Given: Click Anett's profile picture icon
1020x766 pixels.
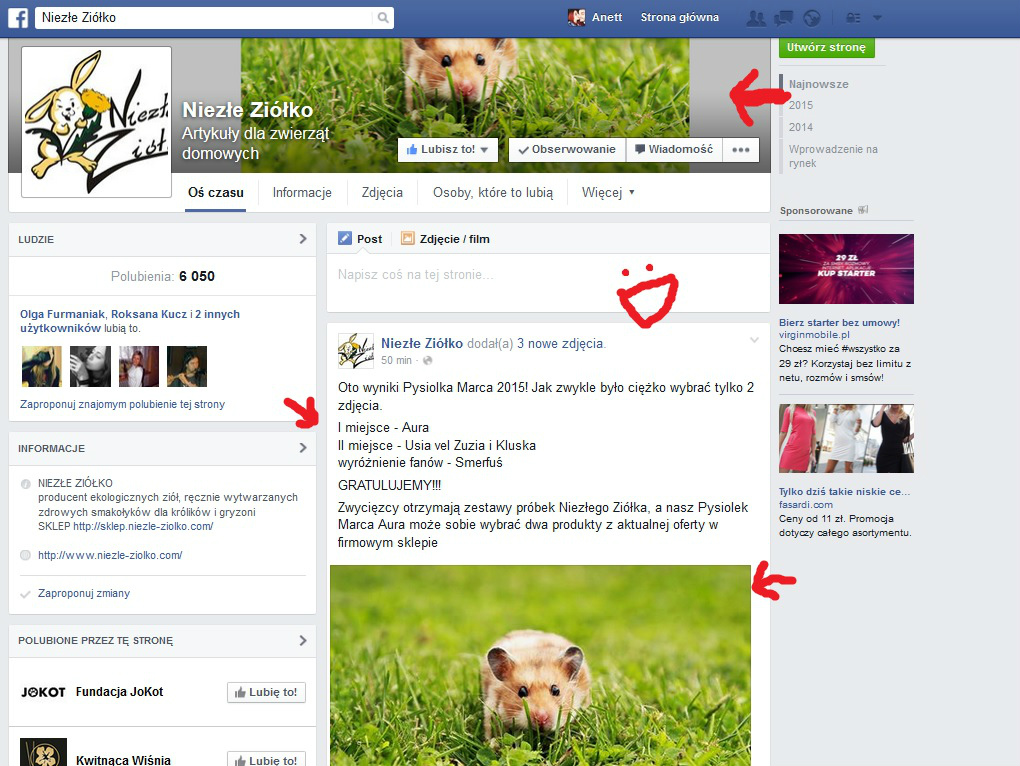Looking at the screenshot, I should click(576, 18).
